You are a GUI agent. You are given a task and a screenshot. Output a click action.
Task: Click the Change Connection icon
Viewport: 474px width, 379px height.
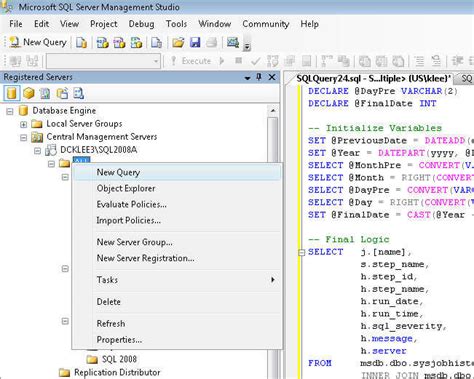[x=32, y=61]
